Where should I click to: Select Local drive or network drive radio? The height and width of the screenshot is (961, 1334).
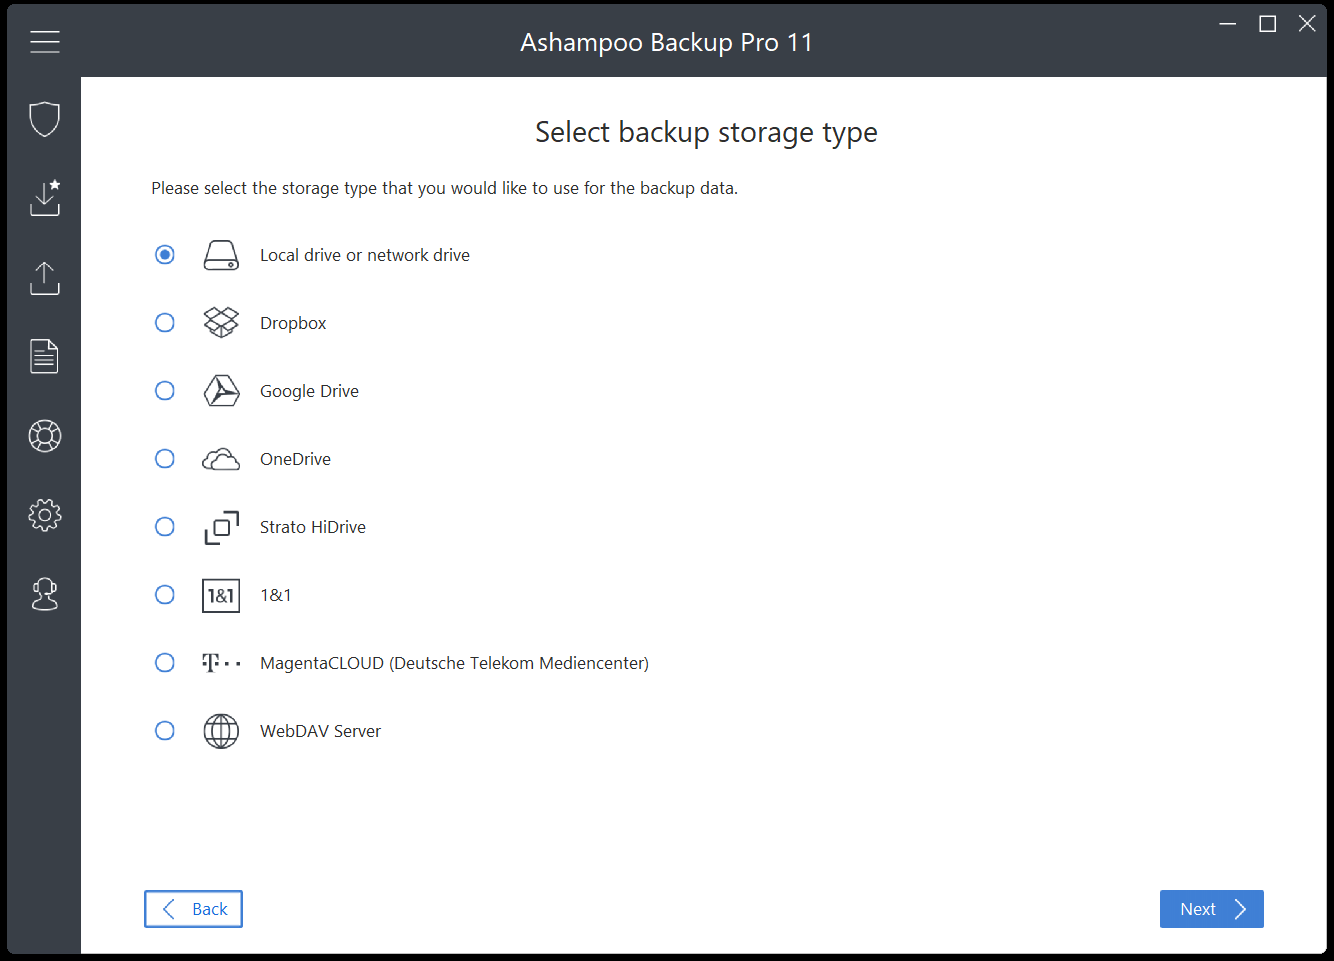click(x=165, y=255)
